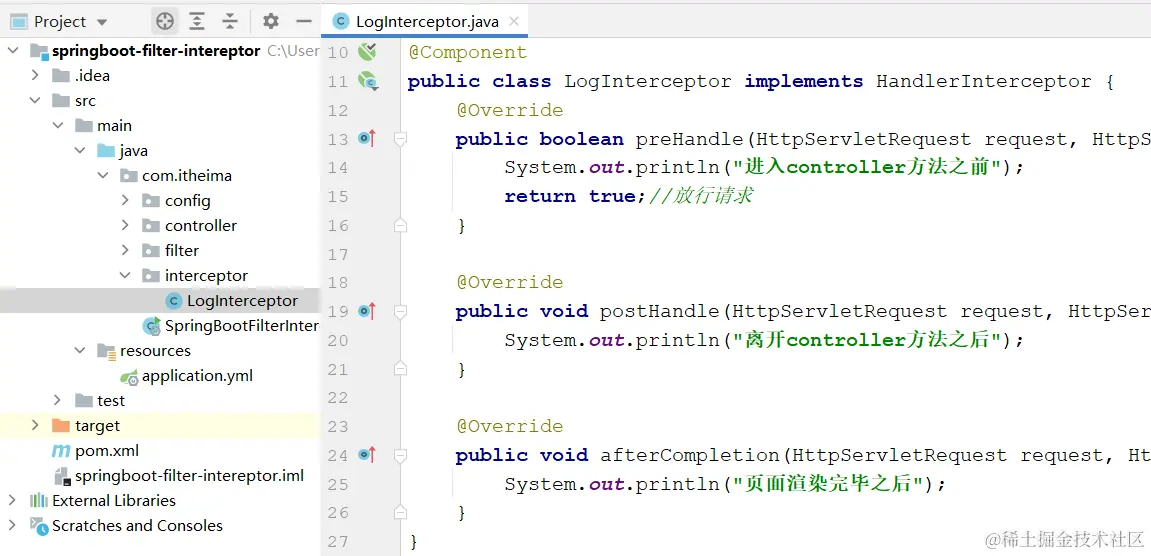Click the application.yml Spring config icon
Image resolution: width=1151 pixels, height=556 pixels.
[x=130, y=377]
